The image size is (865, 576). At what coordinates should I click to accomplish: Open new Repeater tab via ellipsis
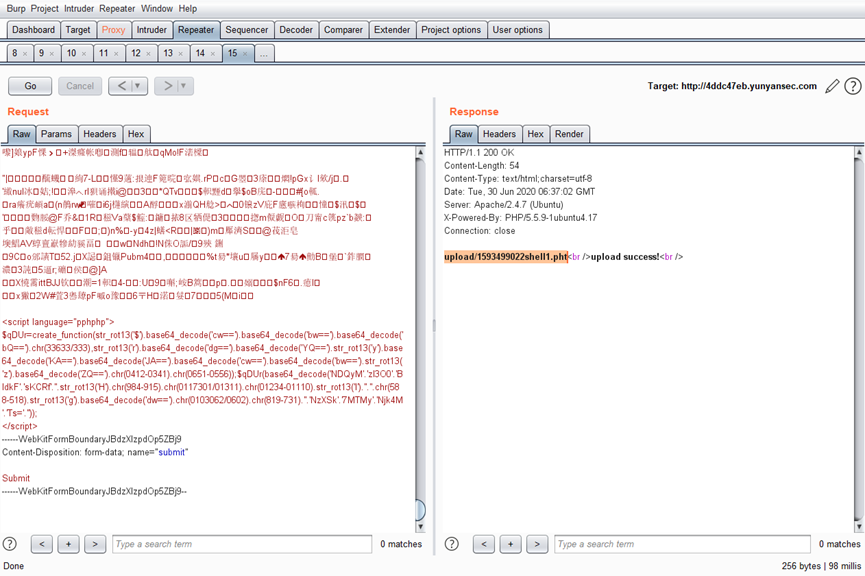(x=264, y=54)
